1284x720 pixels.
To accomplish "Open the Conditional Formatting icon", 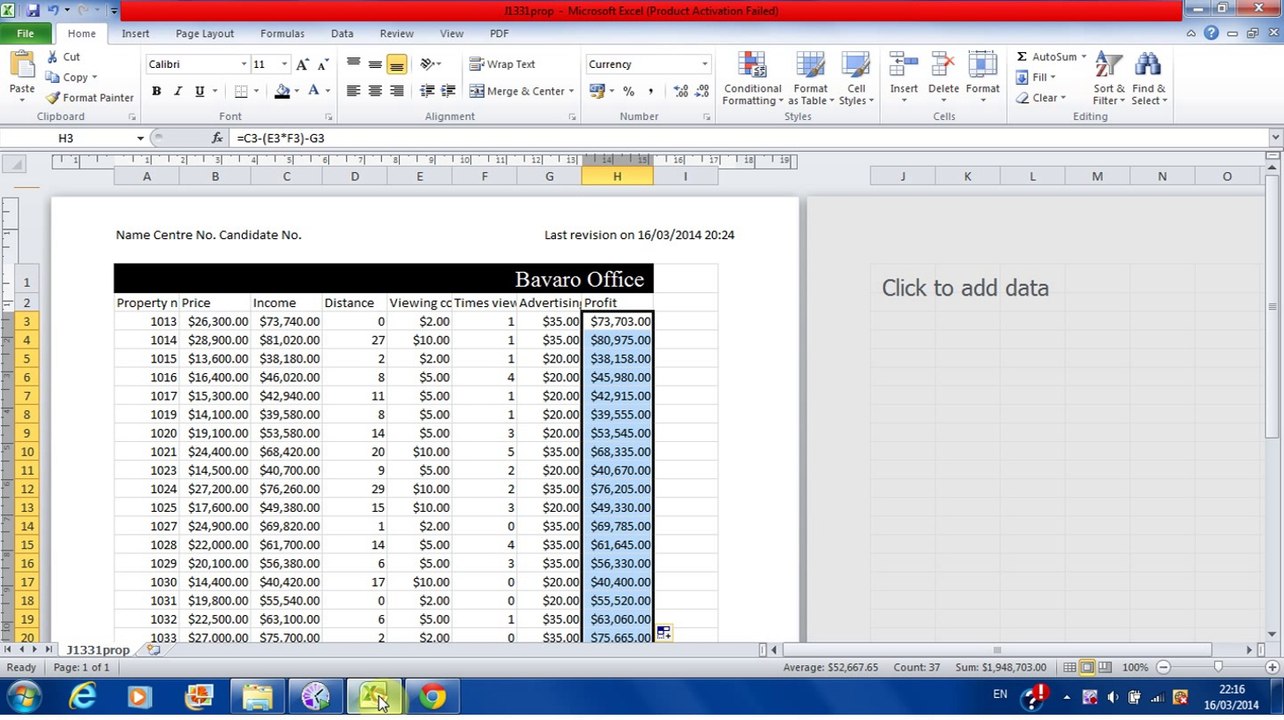I will tap(752, 66).
